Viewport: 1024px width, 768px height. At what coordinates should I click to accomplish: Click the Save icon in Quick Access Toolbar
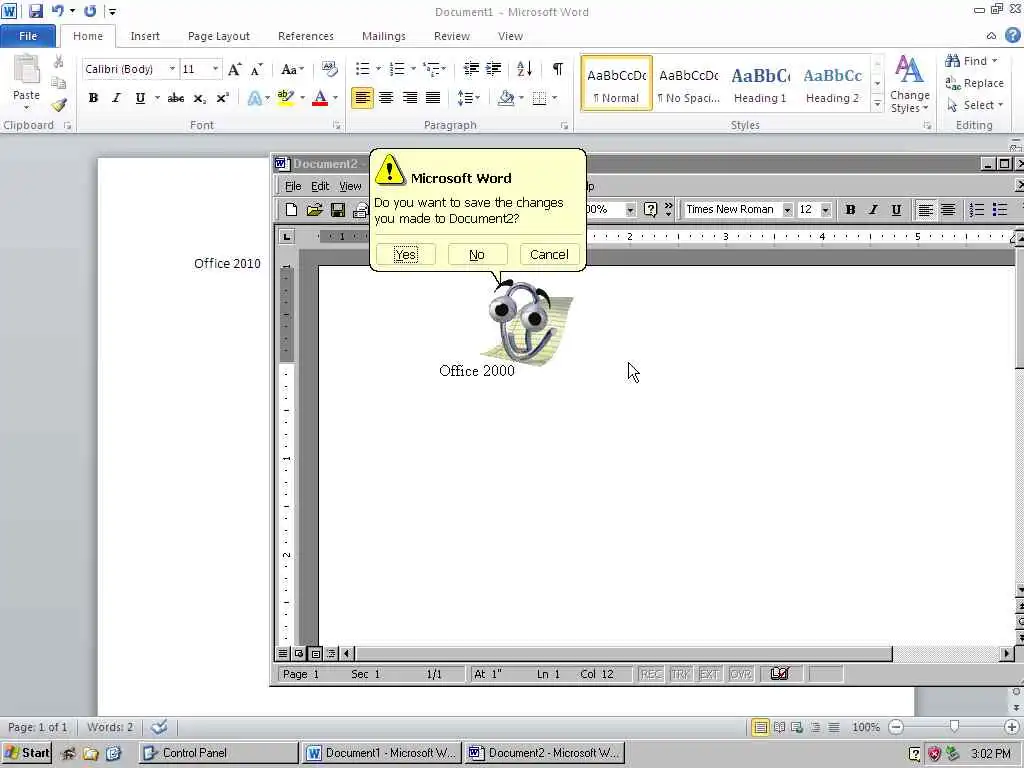click(x=35, y=11)
